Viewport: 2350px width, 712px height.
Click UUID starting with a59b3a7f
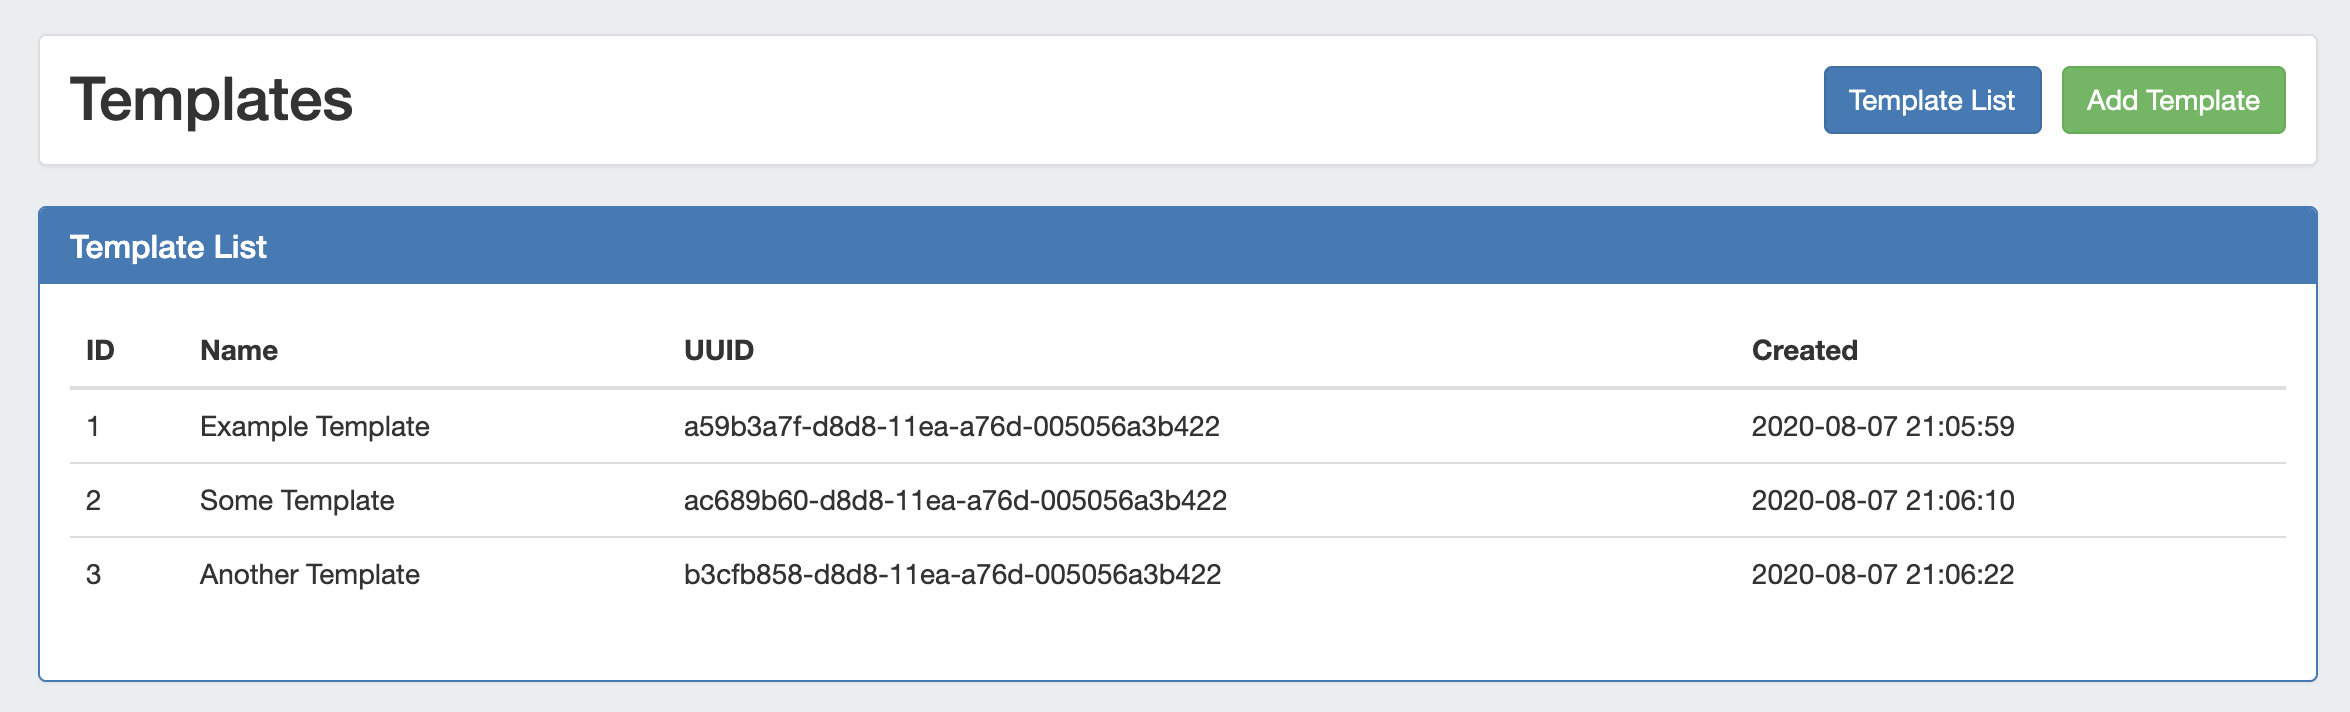[951, 426]
